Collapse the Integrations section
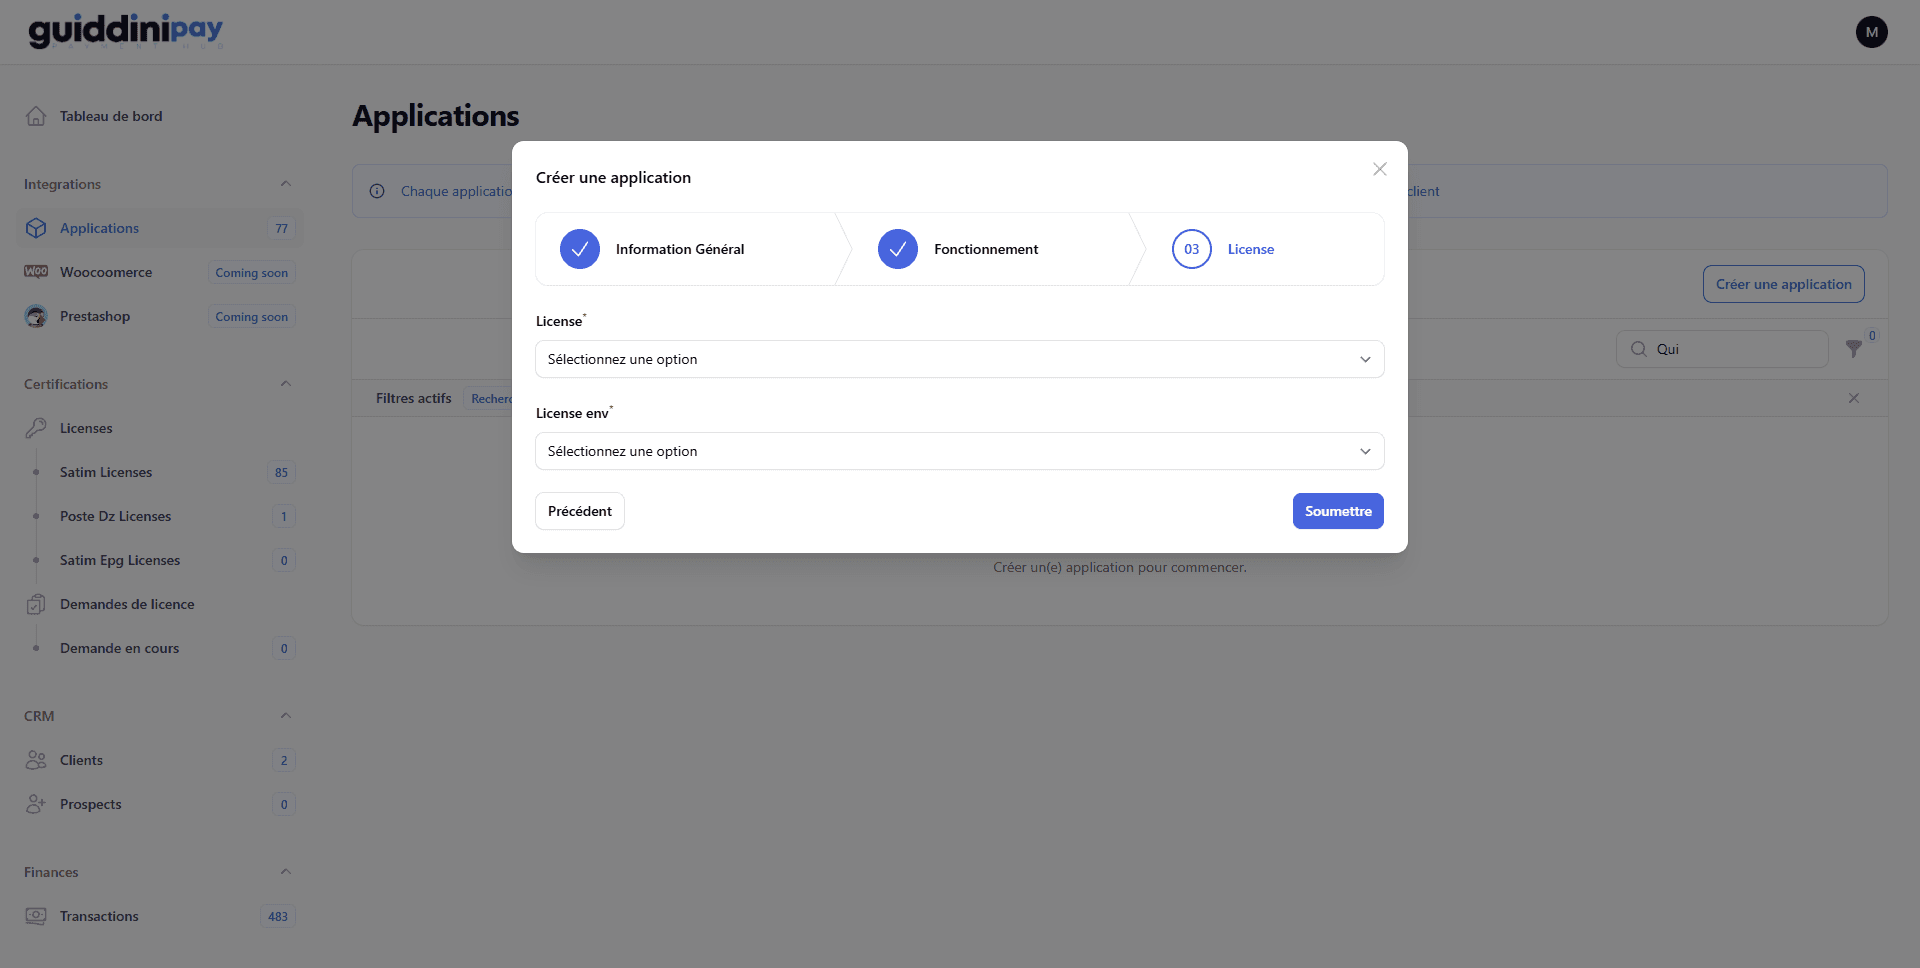Viewport: 1920px width, 968px height. pos(285,183)
